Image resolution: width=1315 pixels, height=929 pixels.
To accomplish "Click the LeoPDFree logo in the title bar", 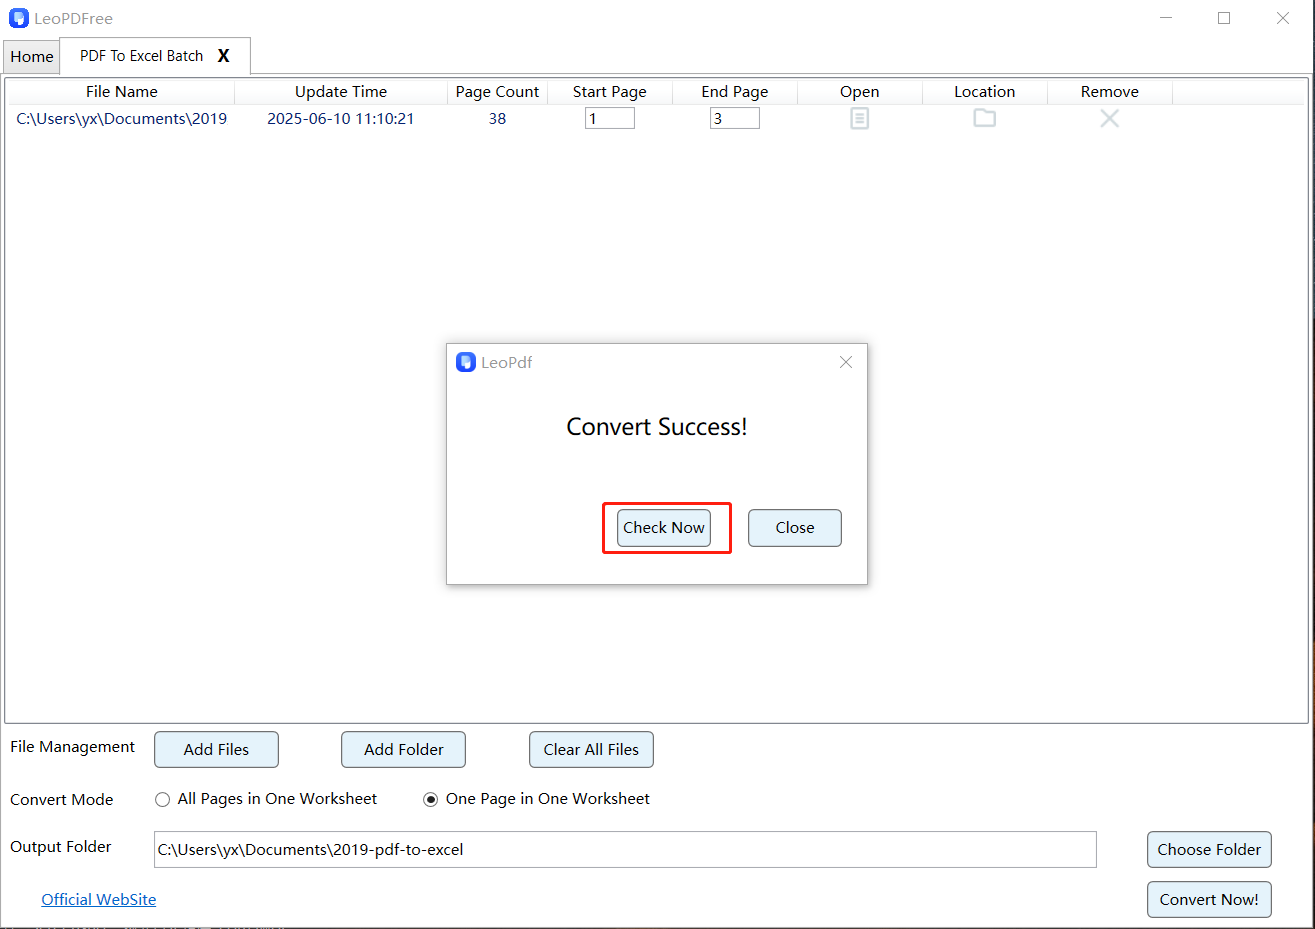I will 18,17.
